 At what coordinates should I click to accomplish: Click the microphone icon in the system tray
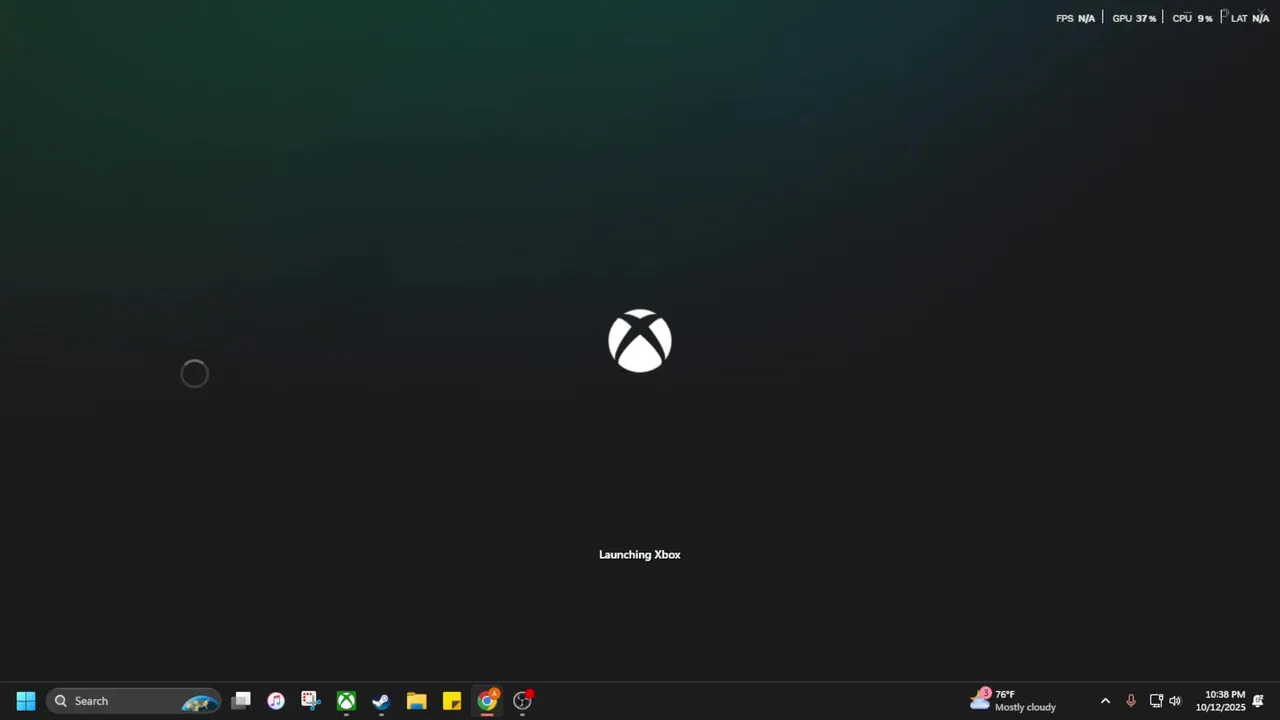coord(1131,701)
